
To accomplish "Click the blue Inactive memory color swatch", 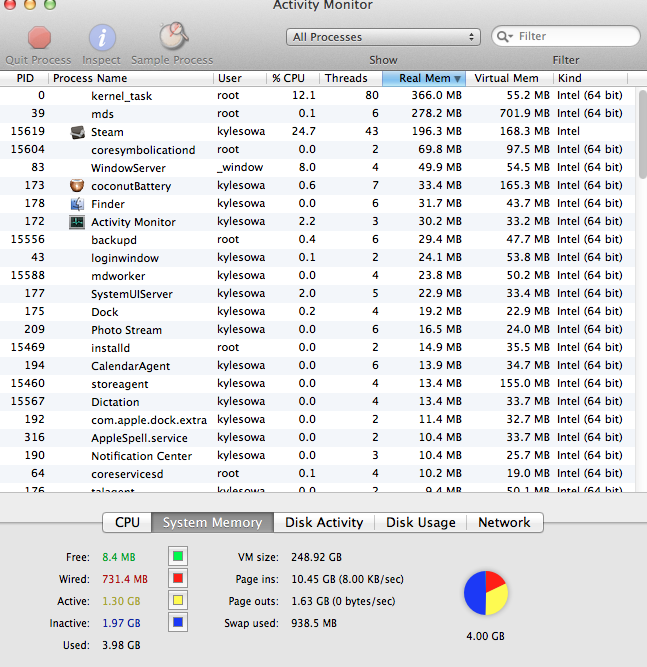I will click(x=178, y=622).
